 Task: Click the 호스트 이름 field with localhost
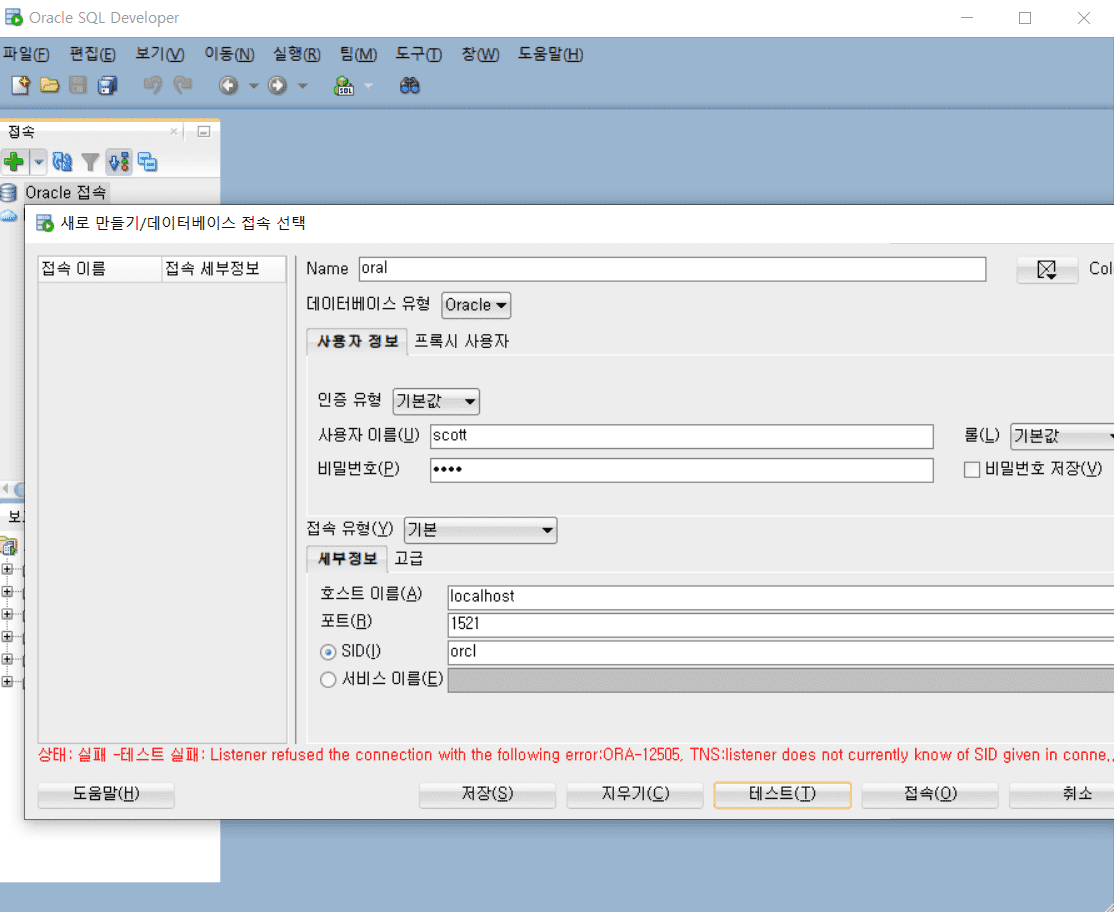780,597
